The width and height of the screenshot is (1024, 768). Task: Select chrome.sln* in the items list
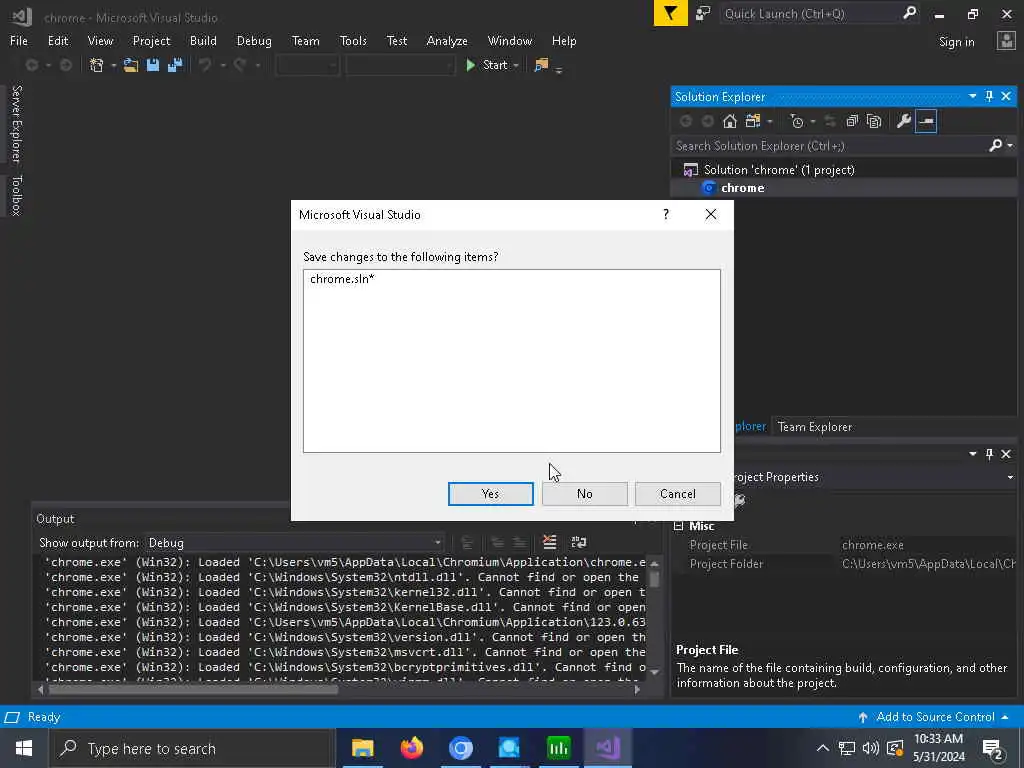click(x=342, y=279)
